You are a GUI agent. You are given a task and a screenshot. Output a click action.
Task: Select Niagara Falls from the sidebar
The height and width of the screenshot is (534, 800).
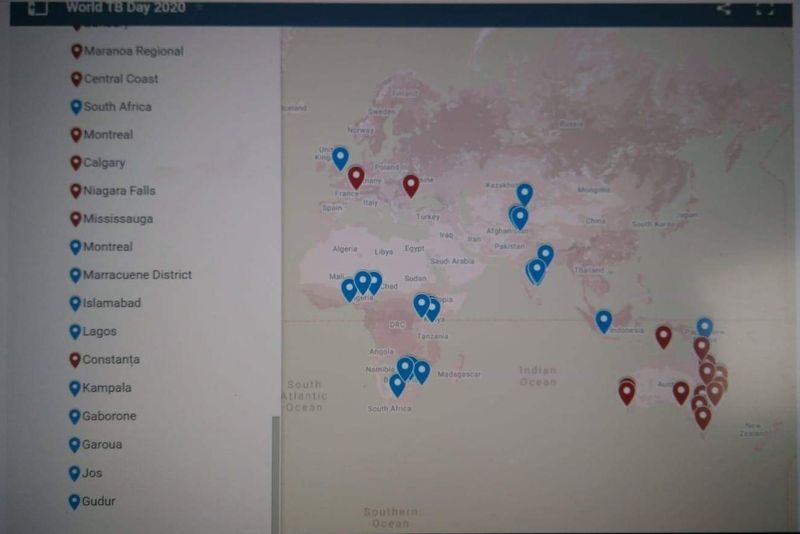pos(119,191)
